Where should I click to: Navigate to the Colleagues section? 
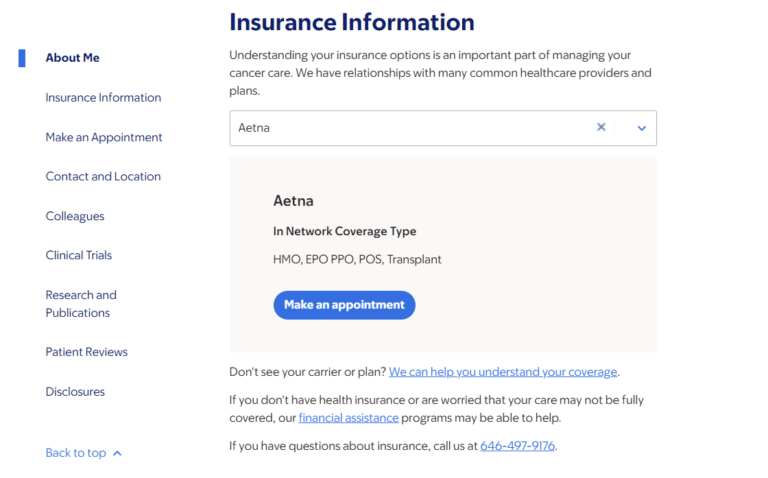75,216
